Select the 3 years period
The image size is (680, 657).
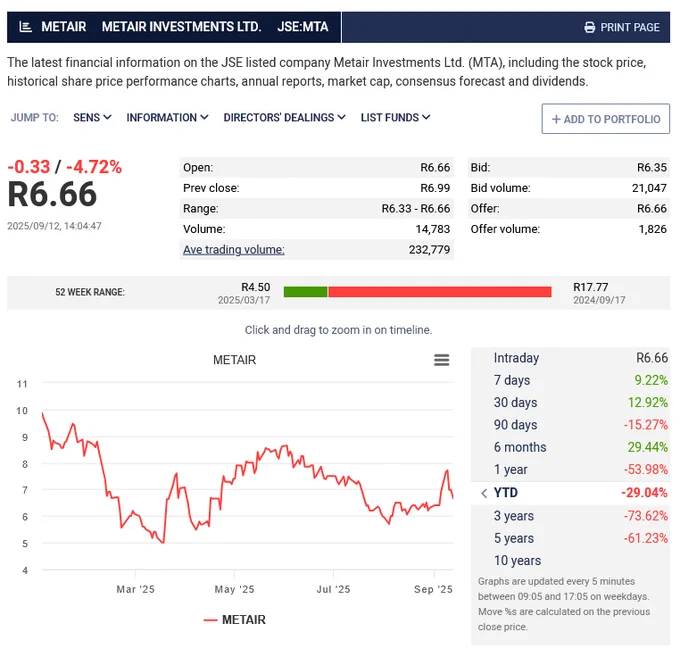point(570,516)
